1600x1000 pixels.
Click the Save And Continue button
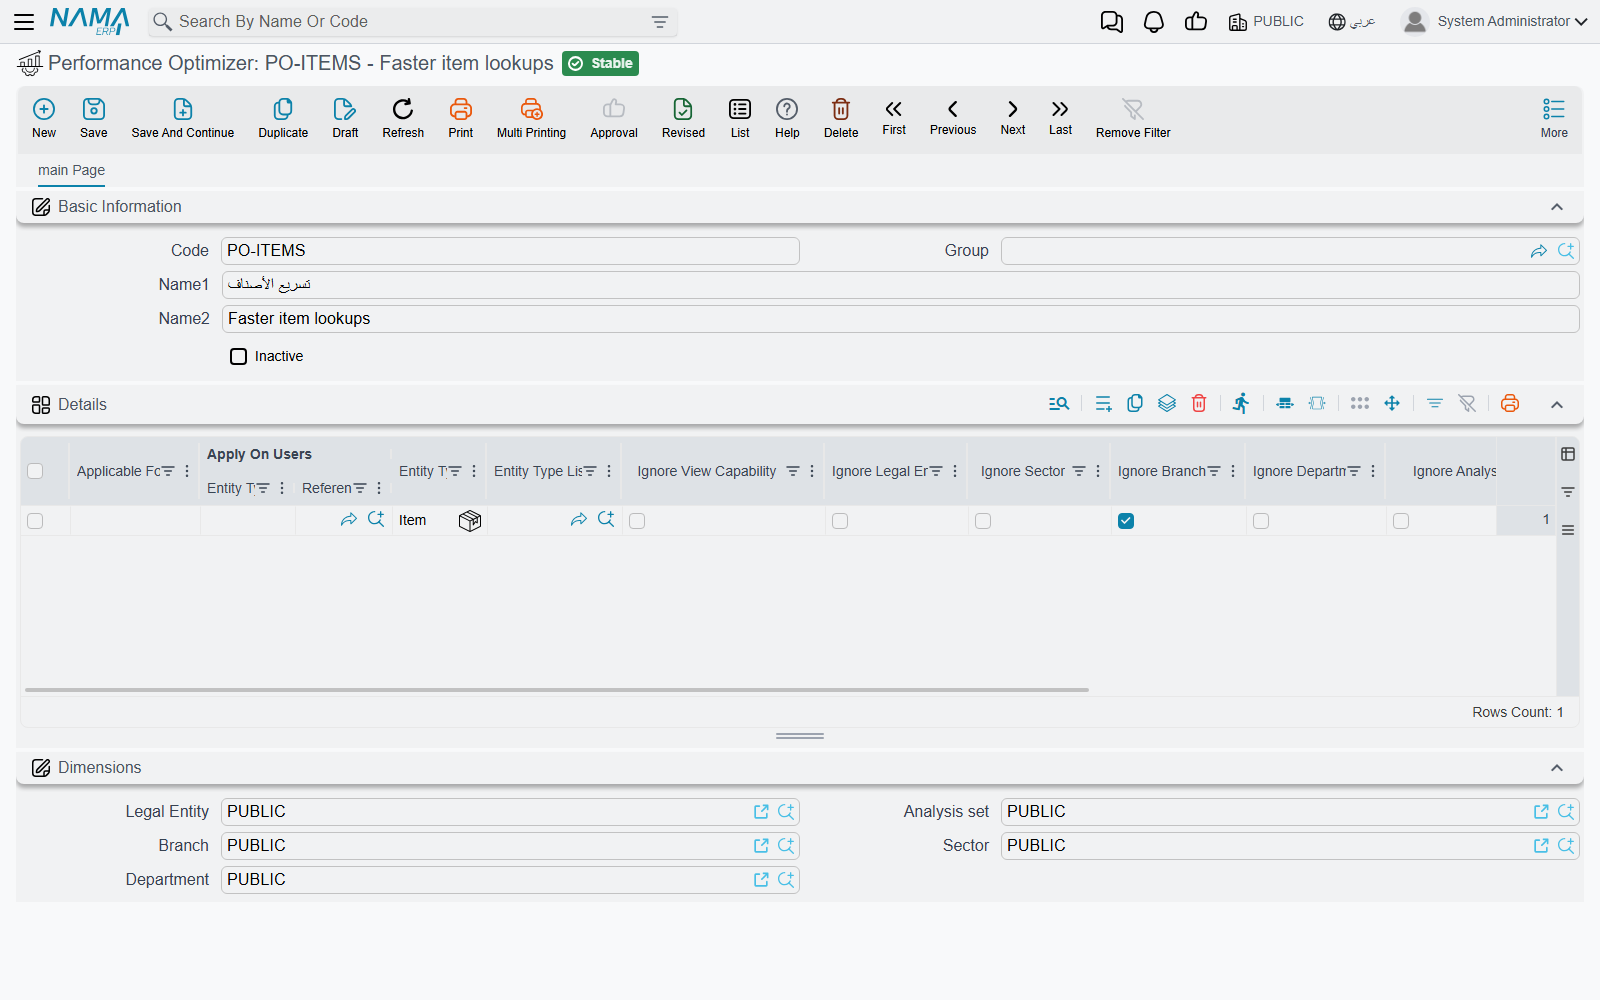[183, 118]
